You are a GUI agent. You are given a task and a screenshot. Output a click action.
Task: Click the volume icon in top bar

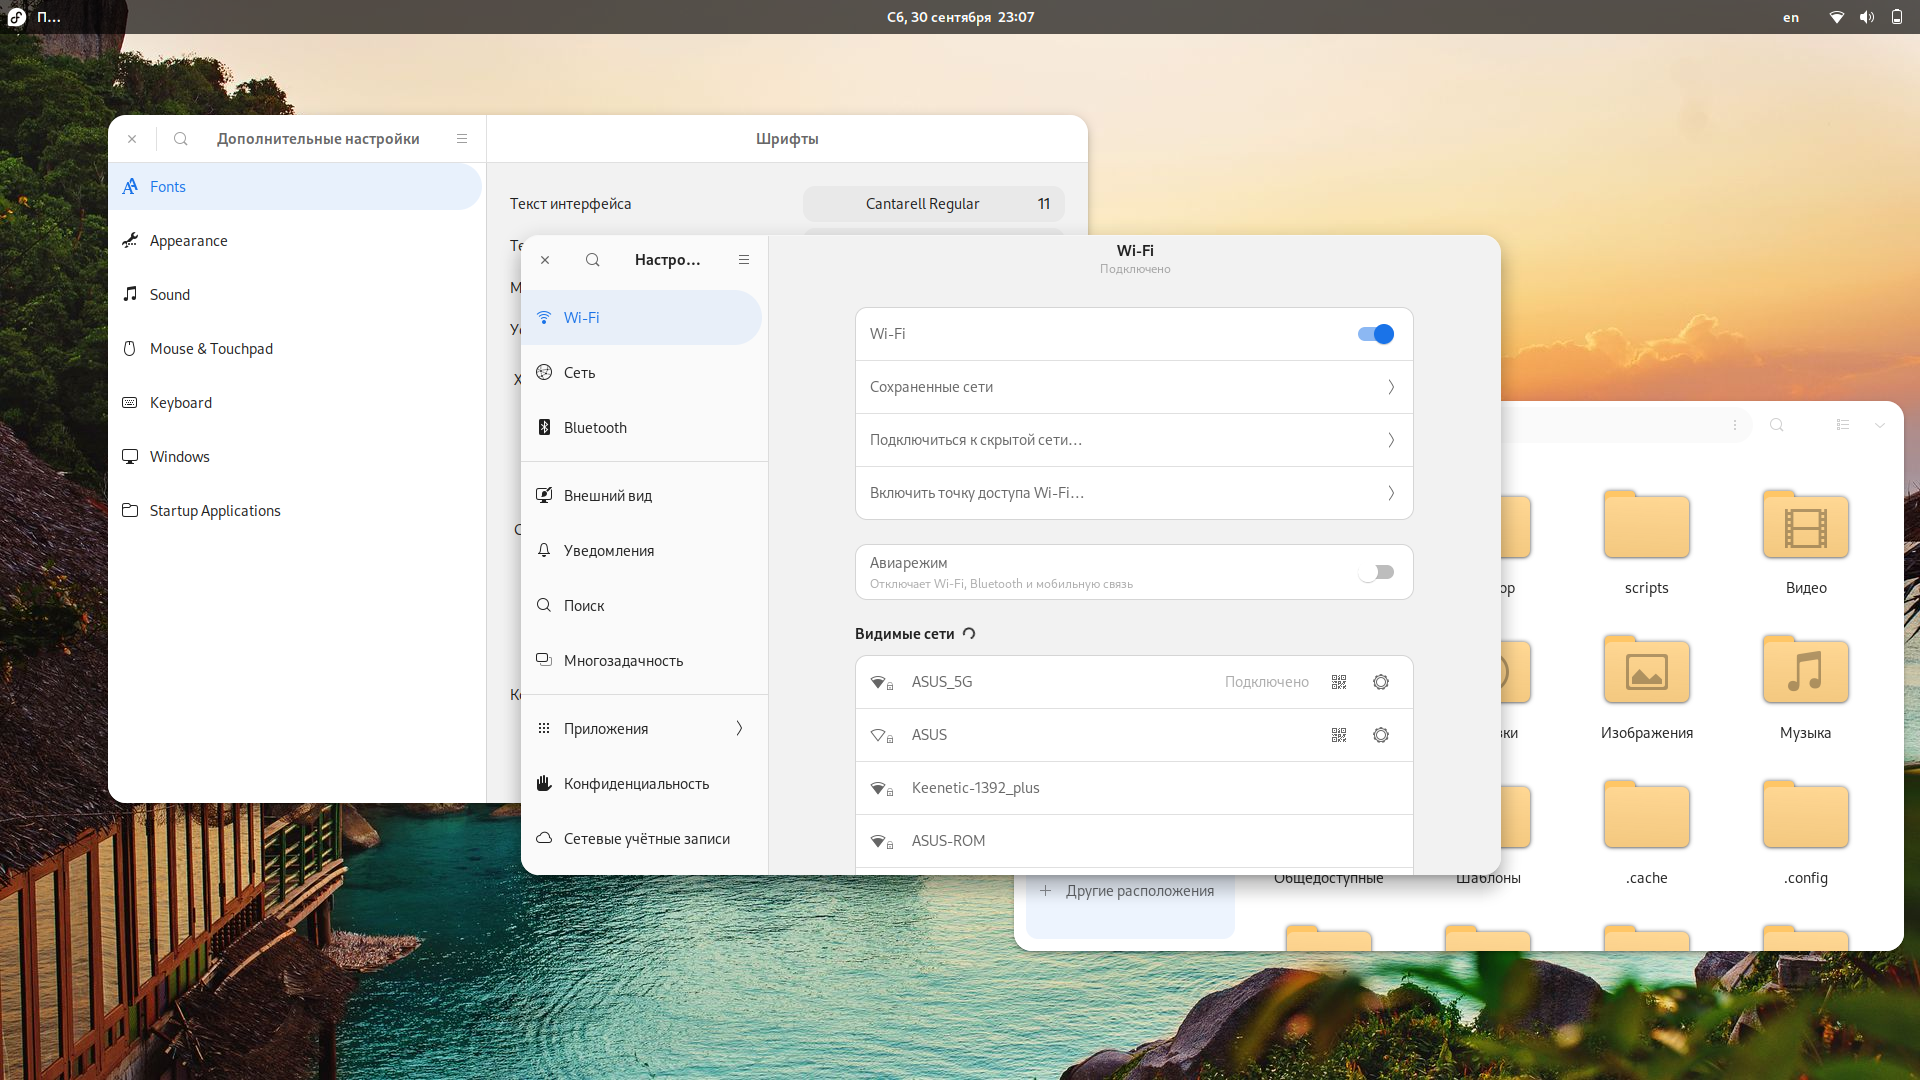coord(1867,17)
